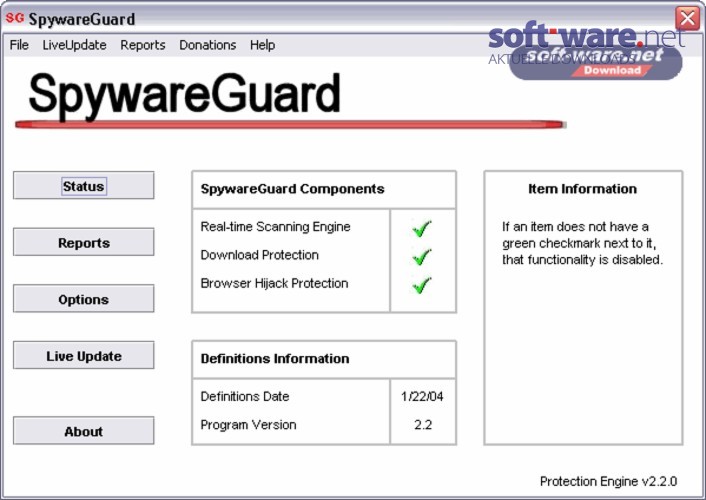Click the 1/22/04 date value
This screenshot has width=706, height=500.
[x=422, y=396]
